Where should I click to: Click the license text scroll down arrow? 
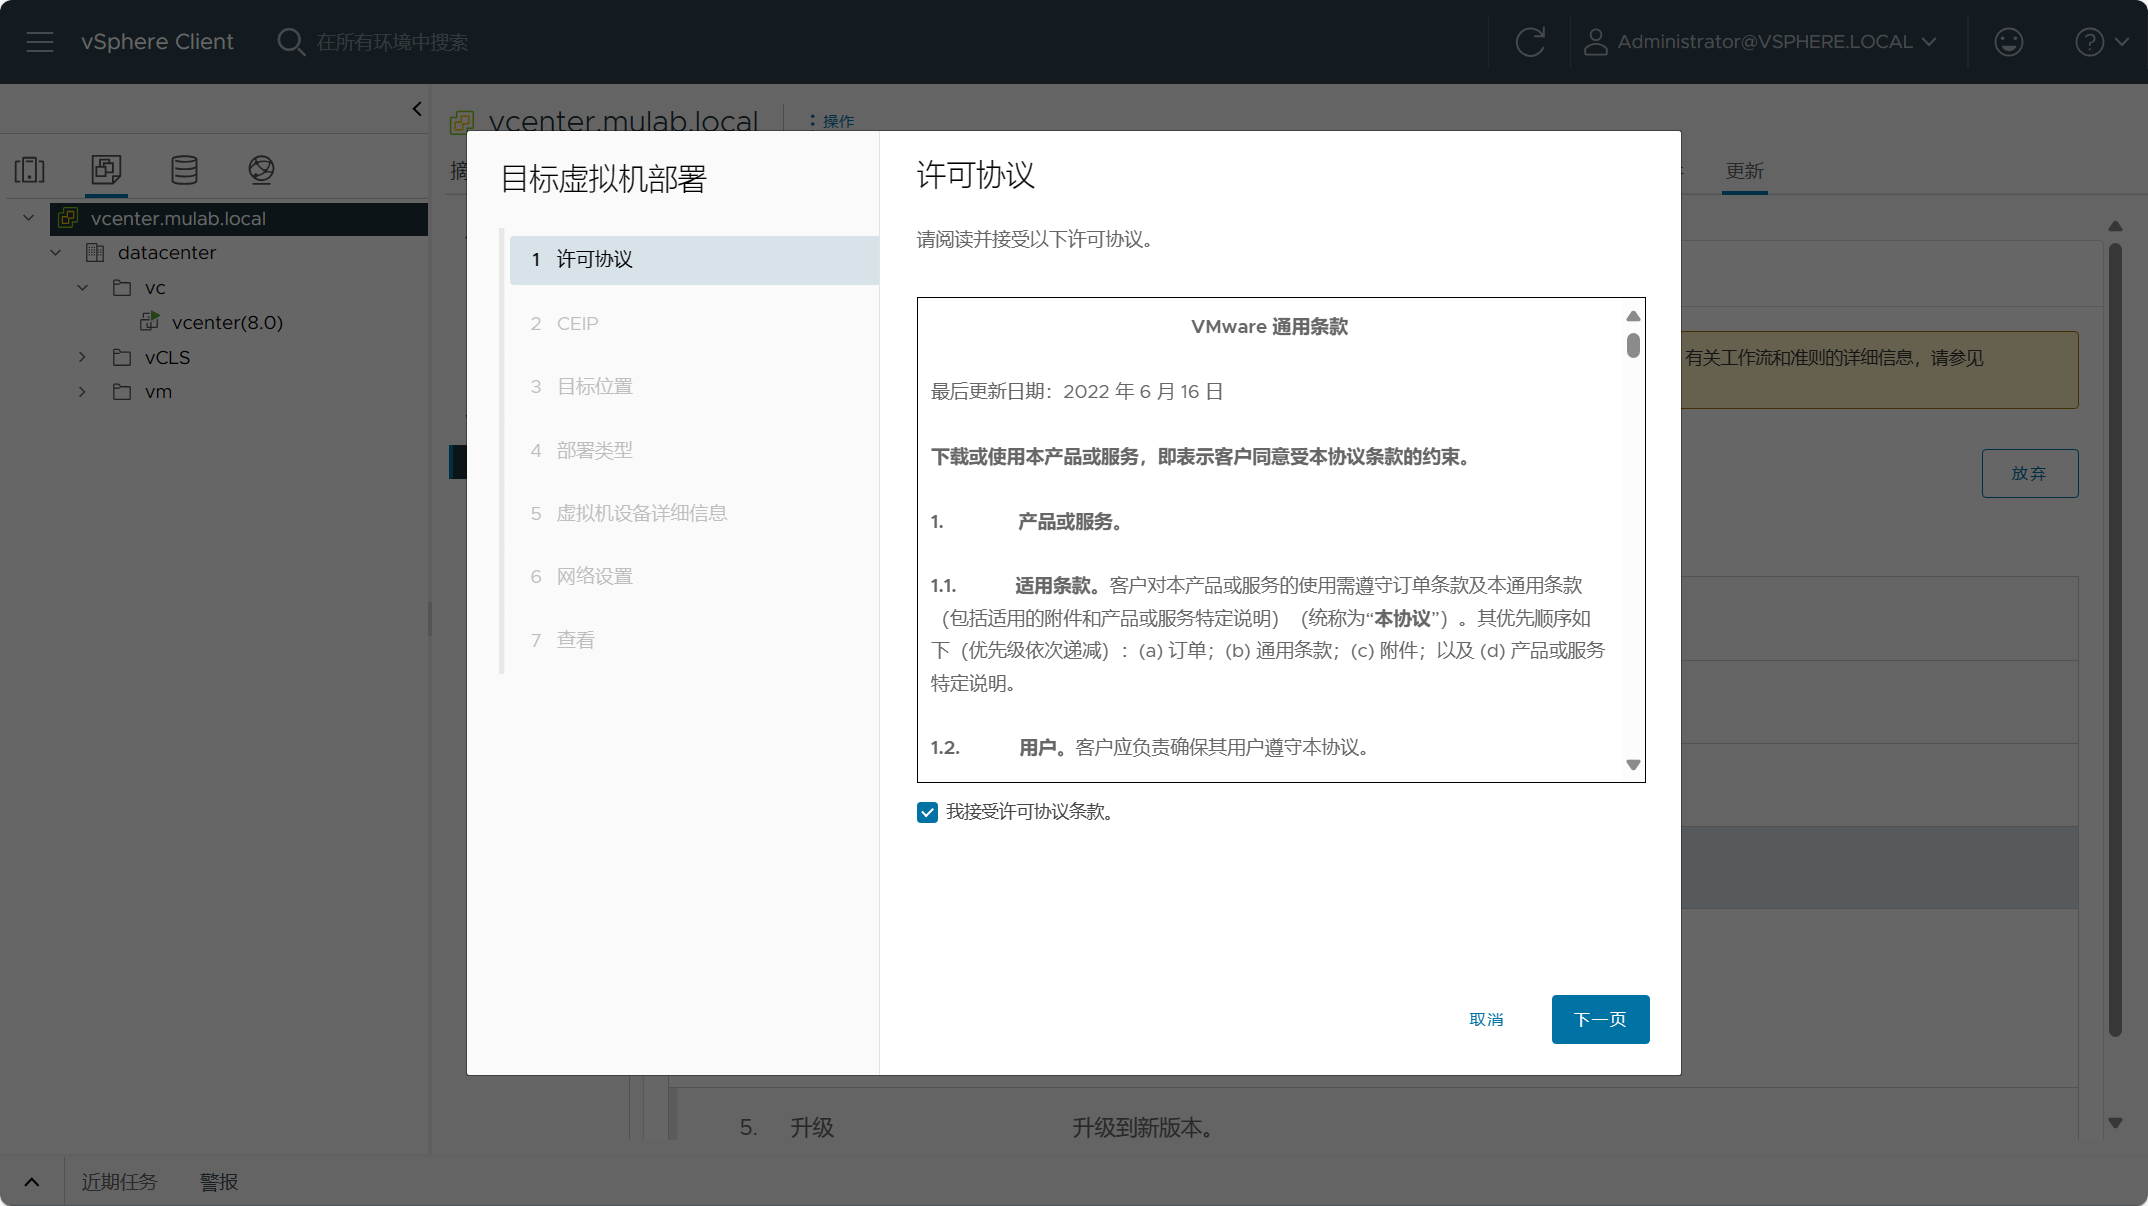(x=1633, y=765)
